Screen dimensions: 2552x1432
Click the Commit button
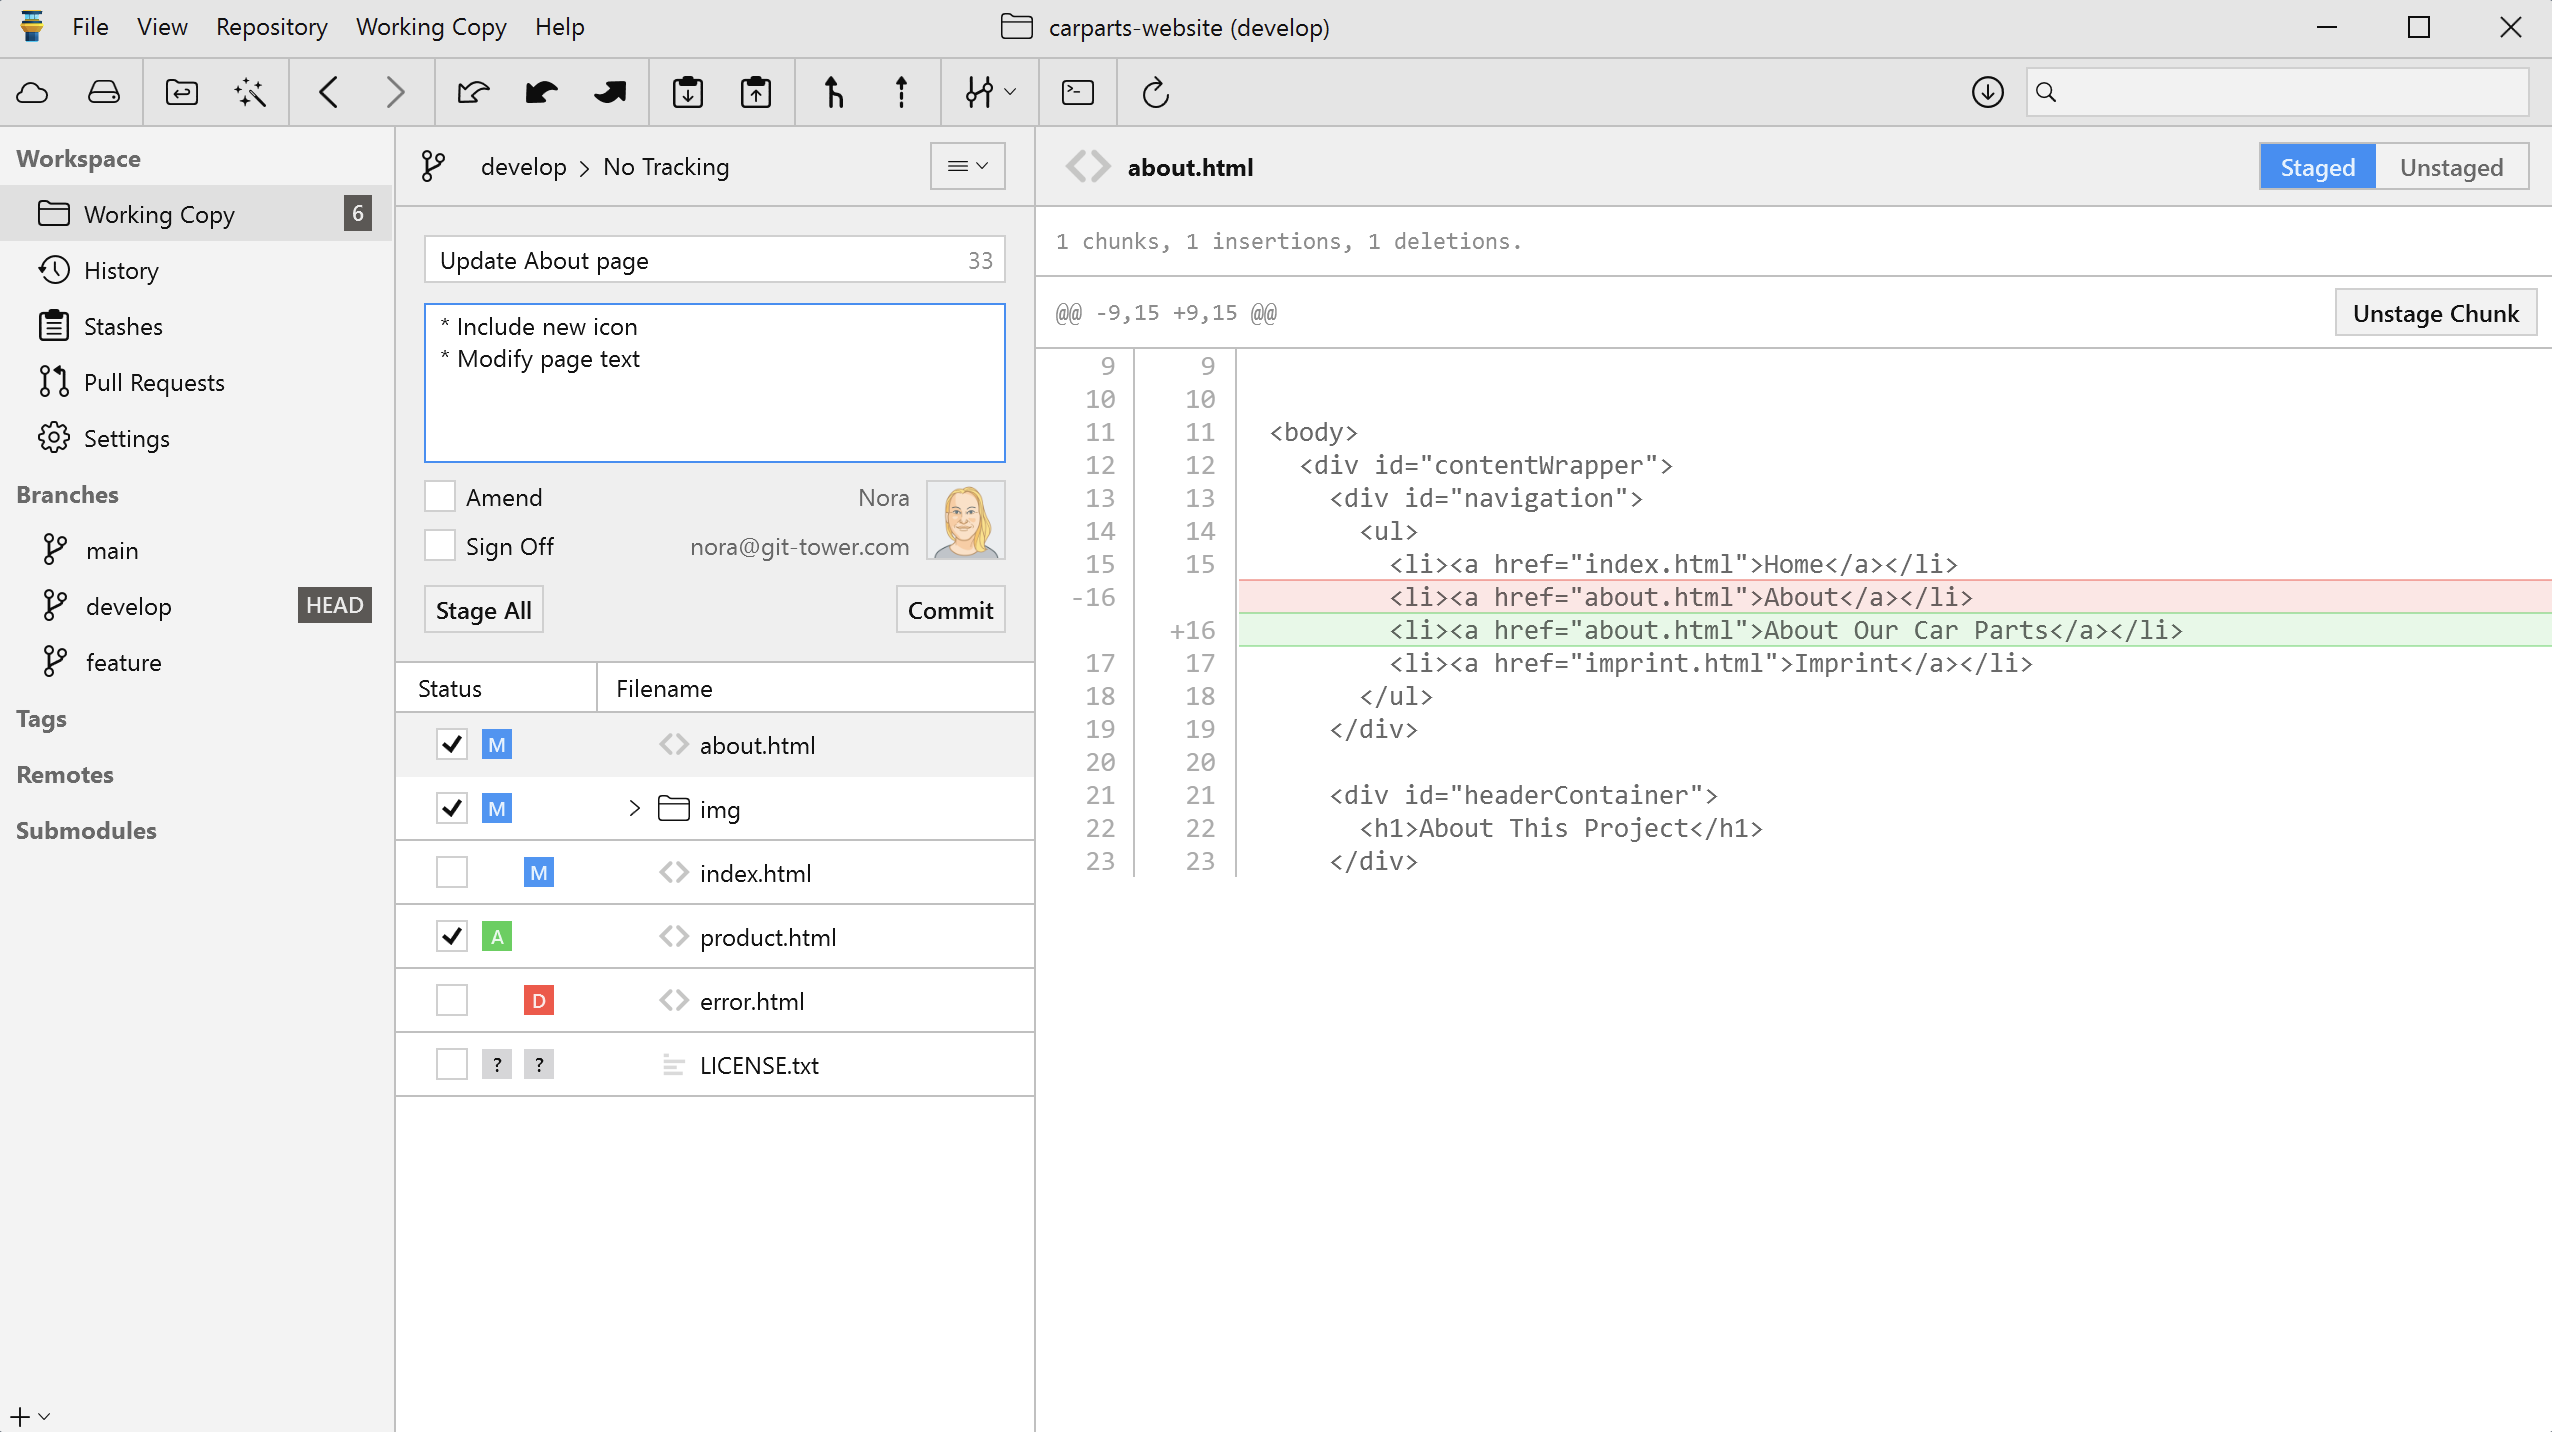pyautogui.click(x=950, y=610)
